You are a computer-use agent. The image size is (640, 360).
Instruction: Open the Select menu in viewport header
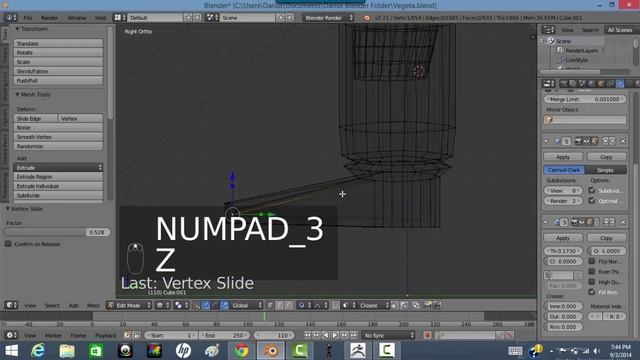[52, 305]
